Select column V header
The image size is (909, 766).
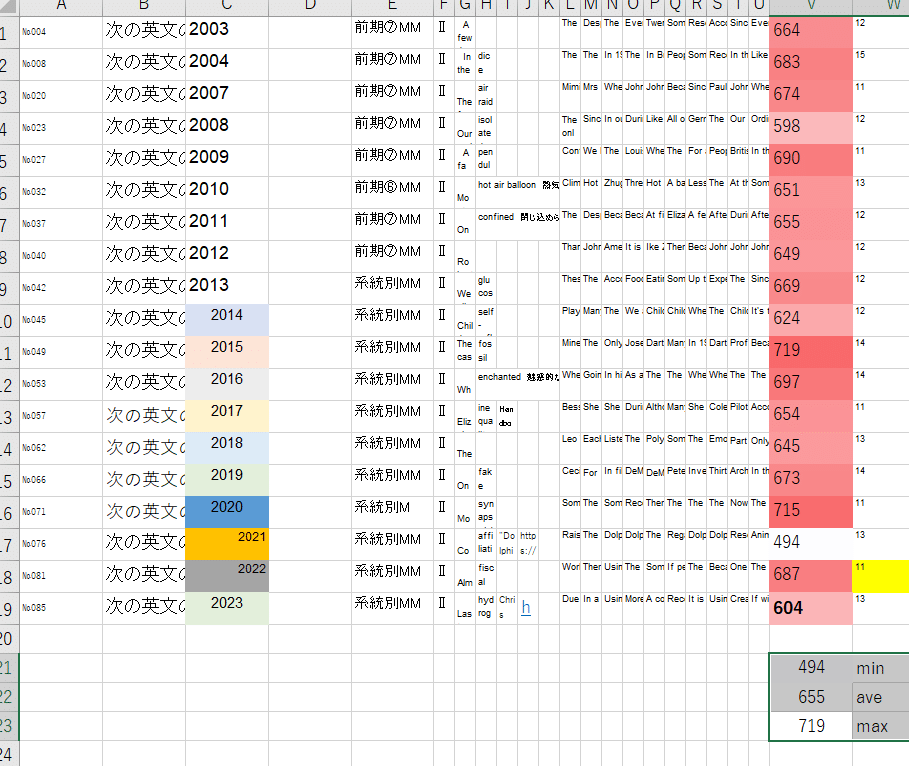(810, 7)
